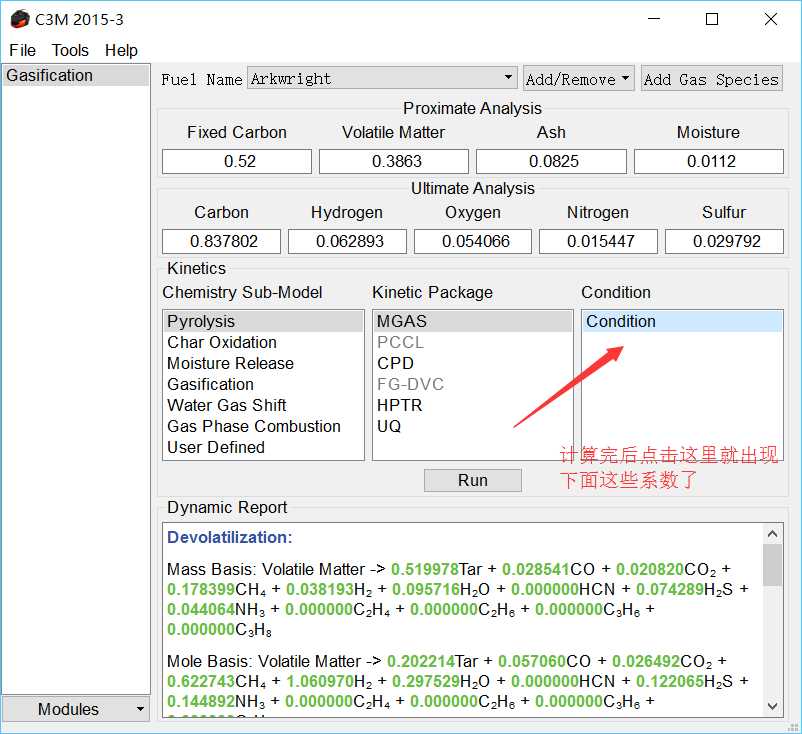Open the Tools menu

click(x=70, y=51)
